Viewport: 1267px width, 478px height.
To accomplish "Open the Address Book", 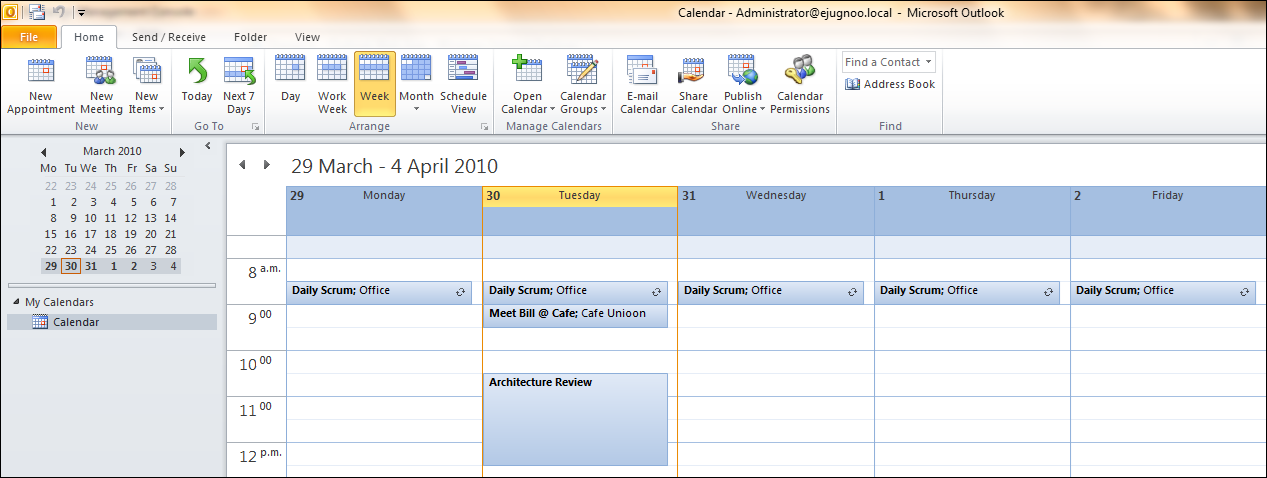I will tap(890, 84).
